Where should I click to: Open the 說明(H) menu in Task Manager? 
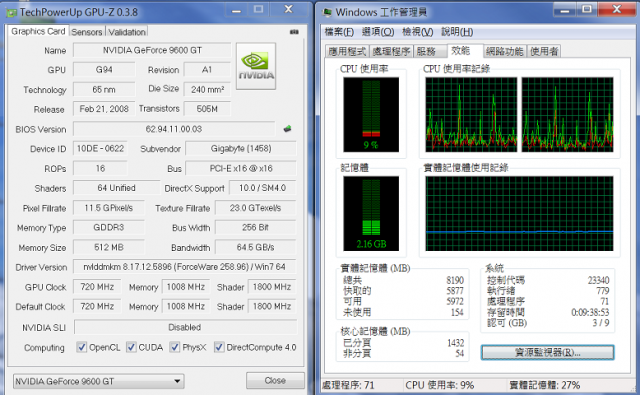point(457,32)
